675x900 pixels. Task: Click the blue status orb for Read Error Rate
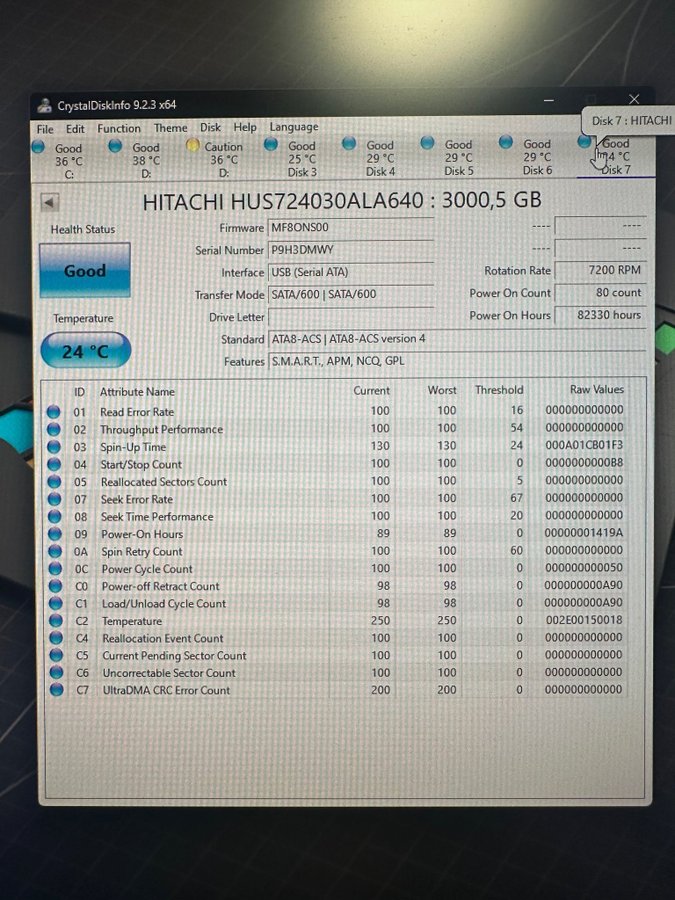54,412
